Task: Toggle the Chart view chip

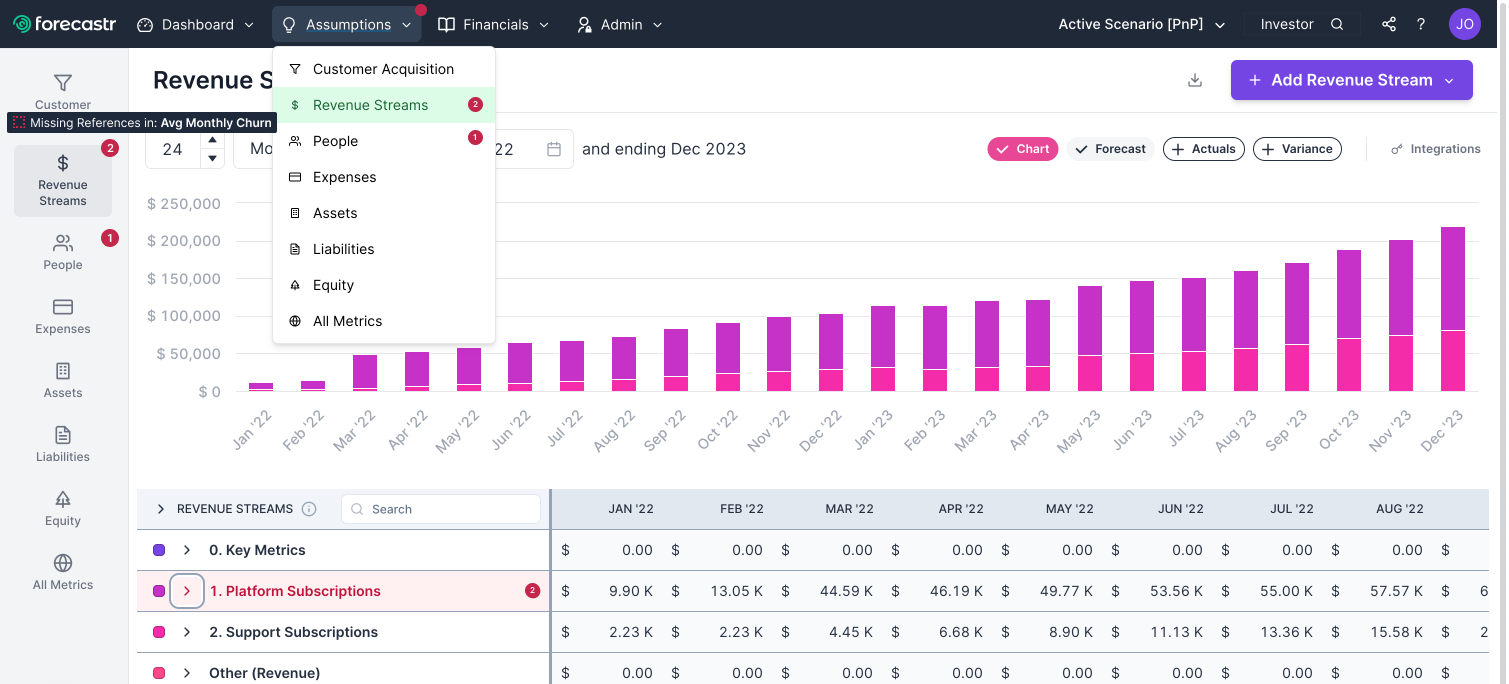Action: pos(1023,149)
